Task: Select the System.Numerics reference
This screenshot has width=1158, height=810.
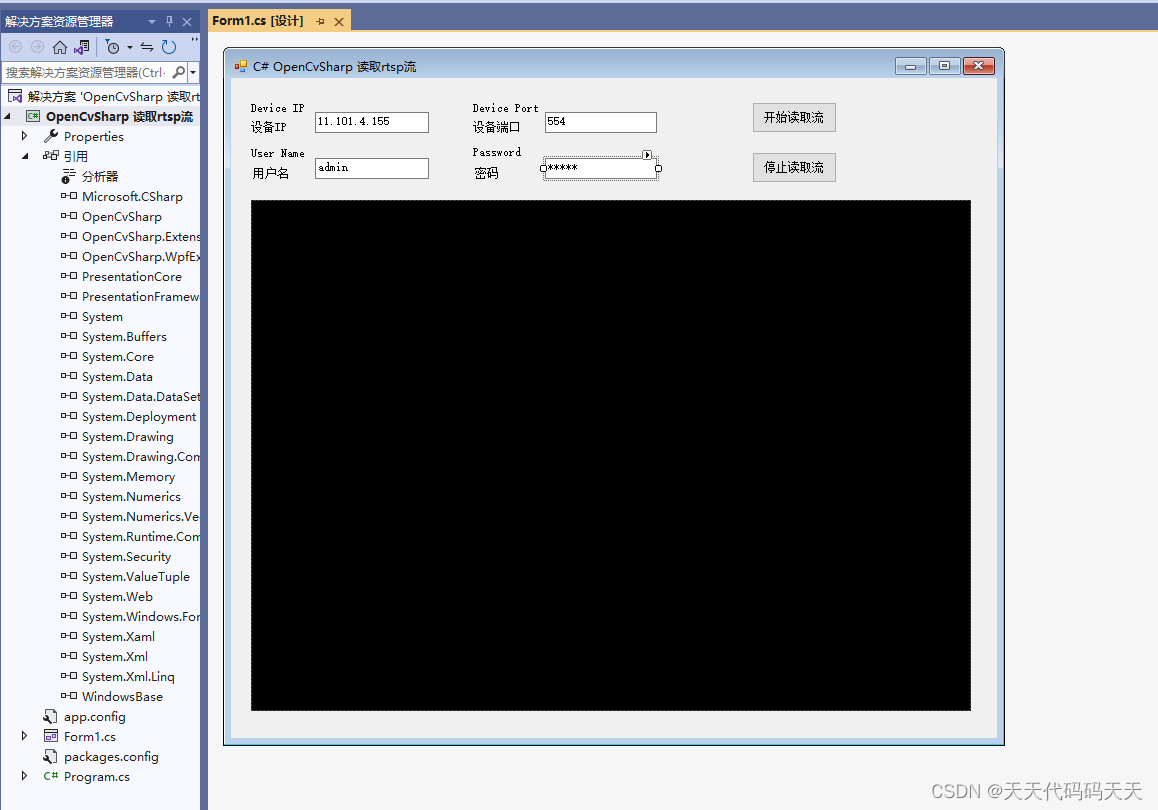Action: click(x=131, y=496)
